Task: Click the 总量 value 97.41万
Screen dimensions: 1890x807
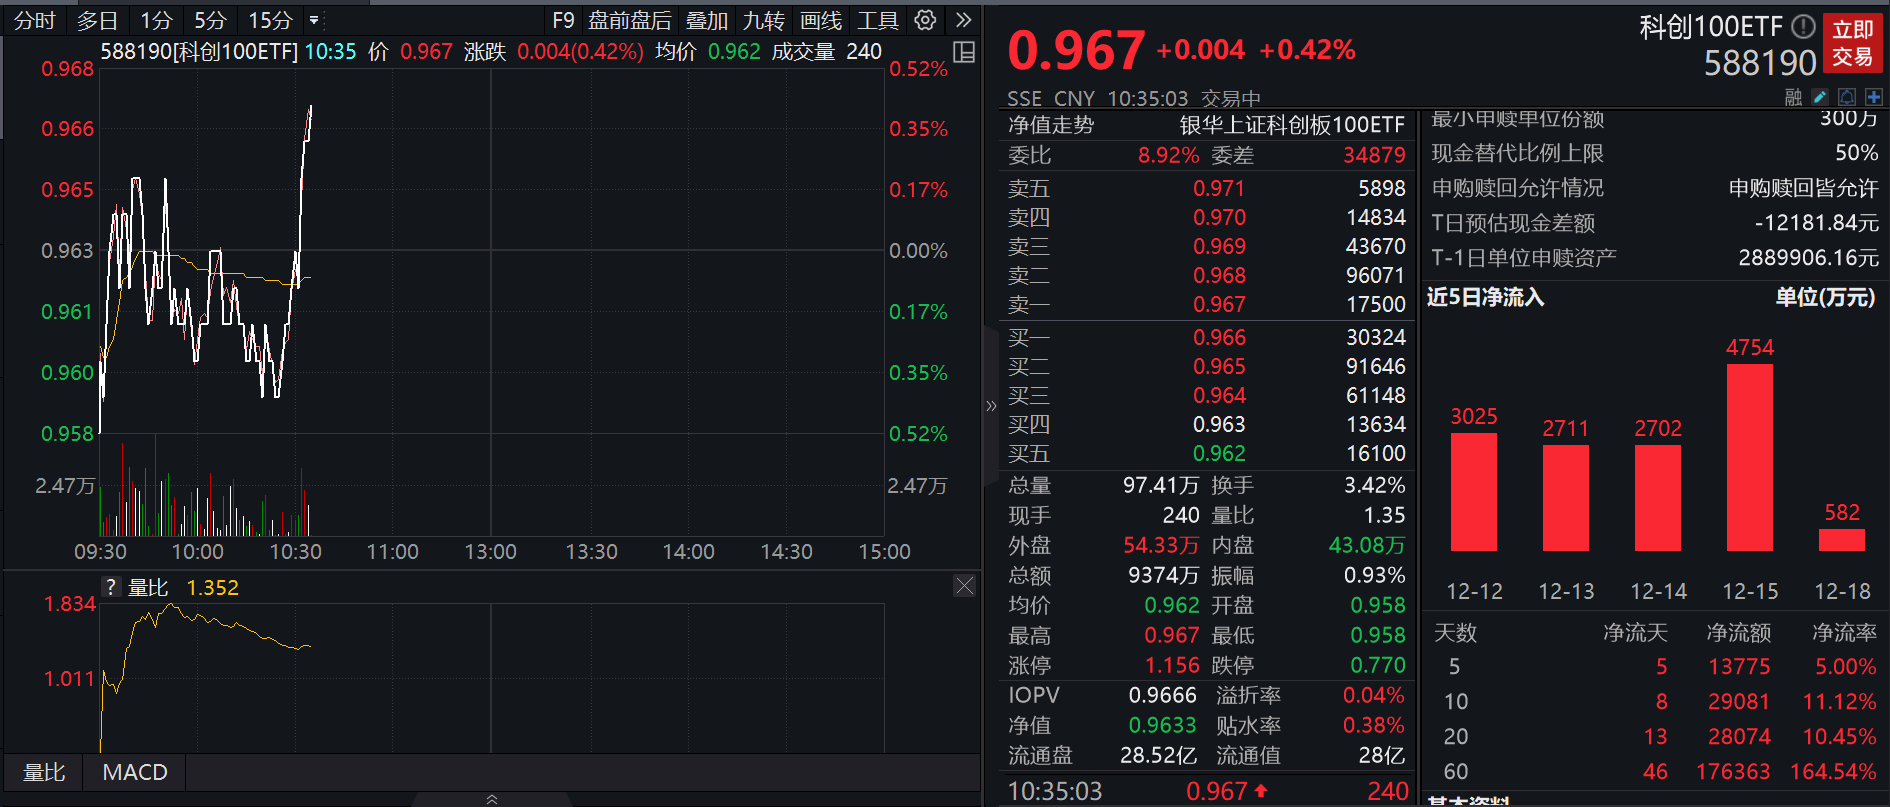Action: tap(1161, 485)
